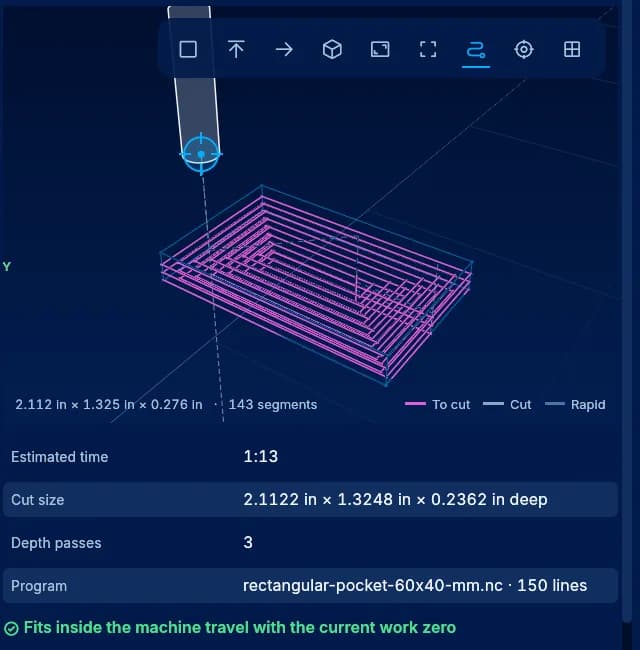Click the 'Fits inside the machine travel' message
640x650 pixels.
240,628
